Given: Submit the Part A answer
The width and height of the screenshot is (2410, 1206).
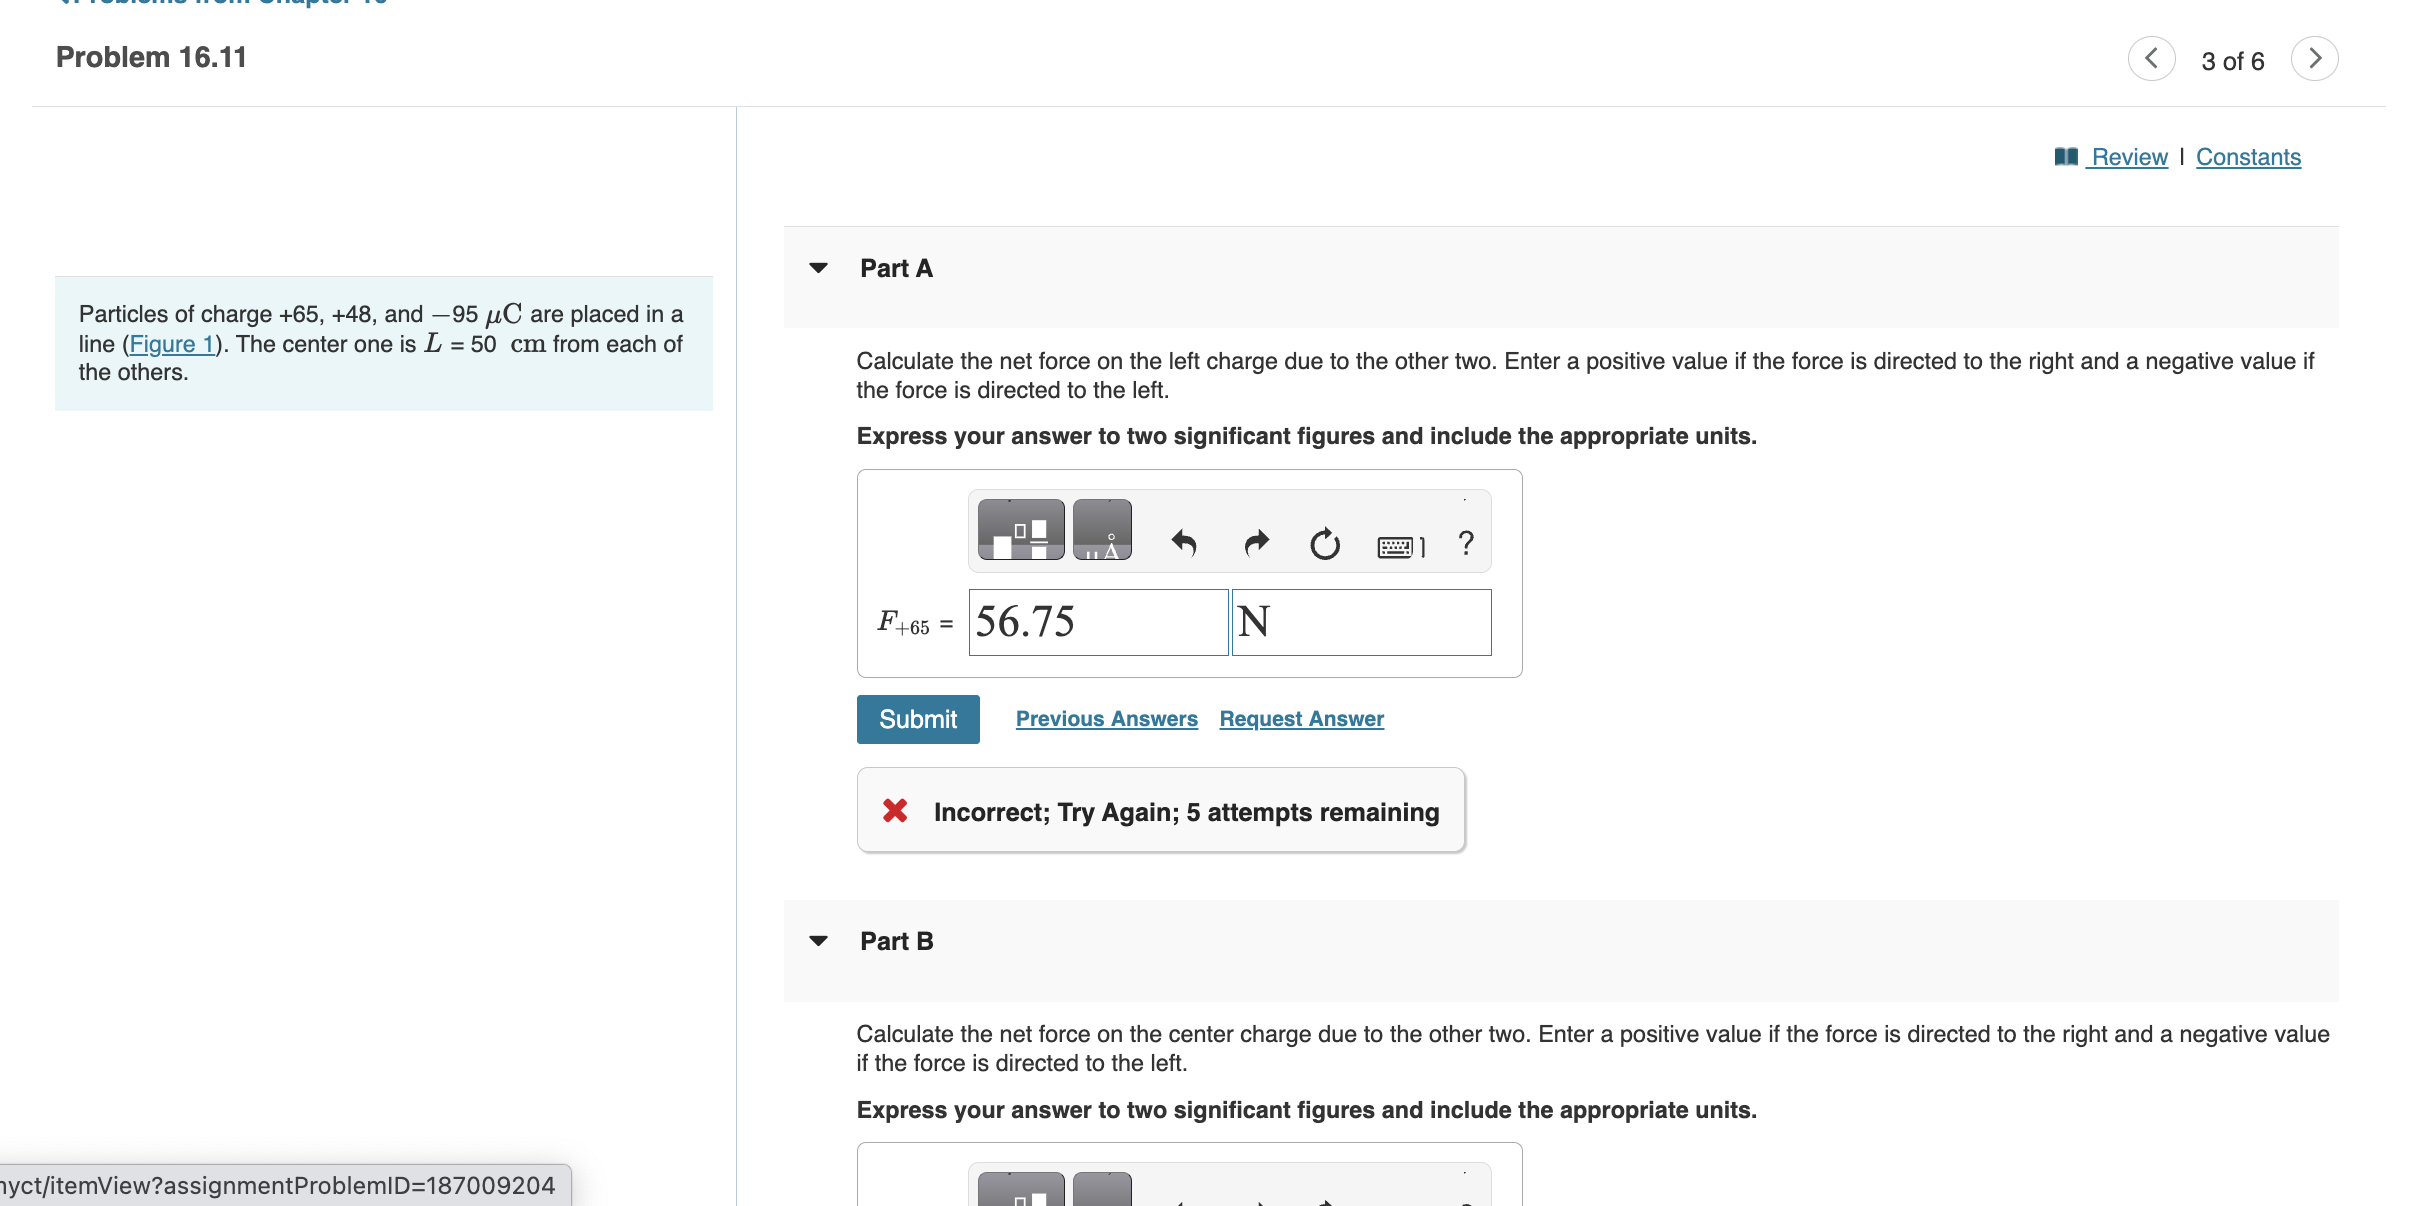Looking at the screenshot, I should coord(917,718).
